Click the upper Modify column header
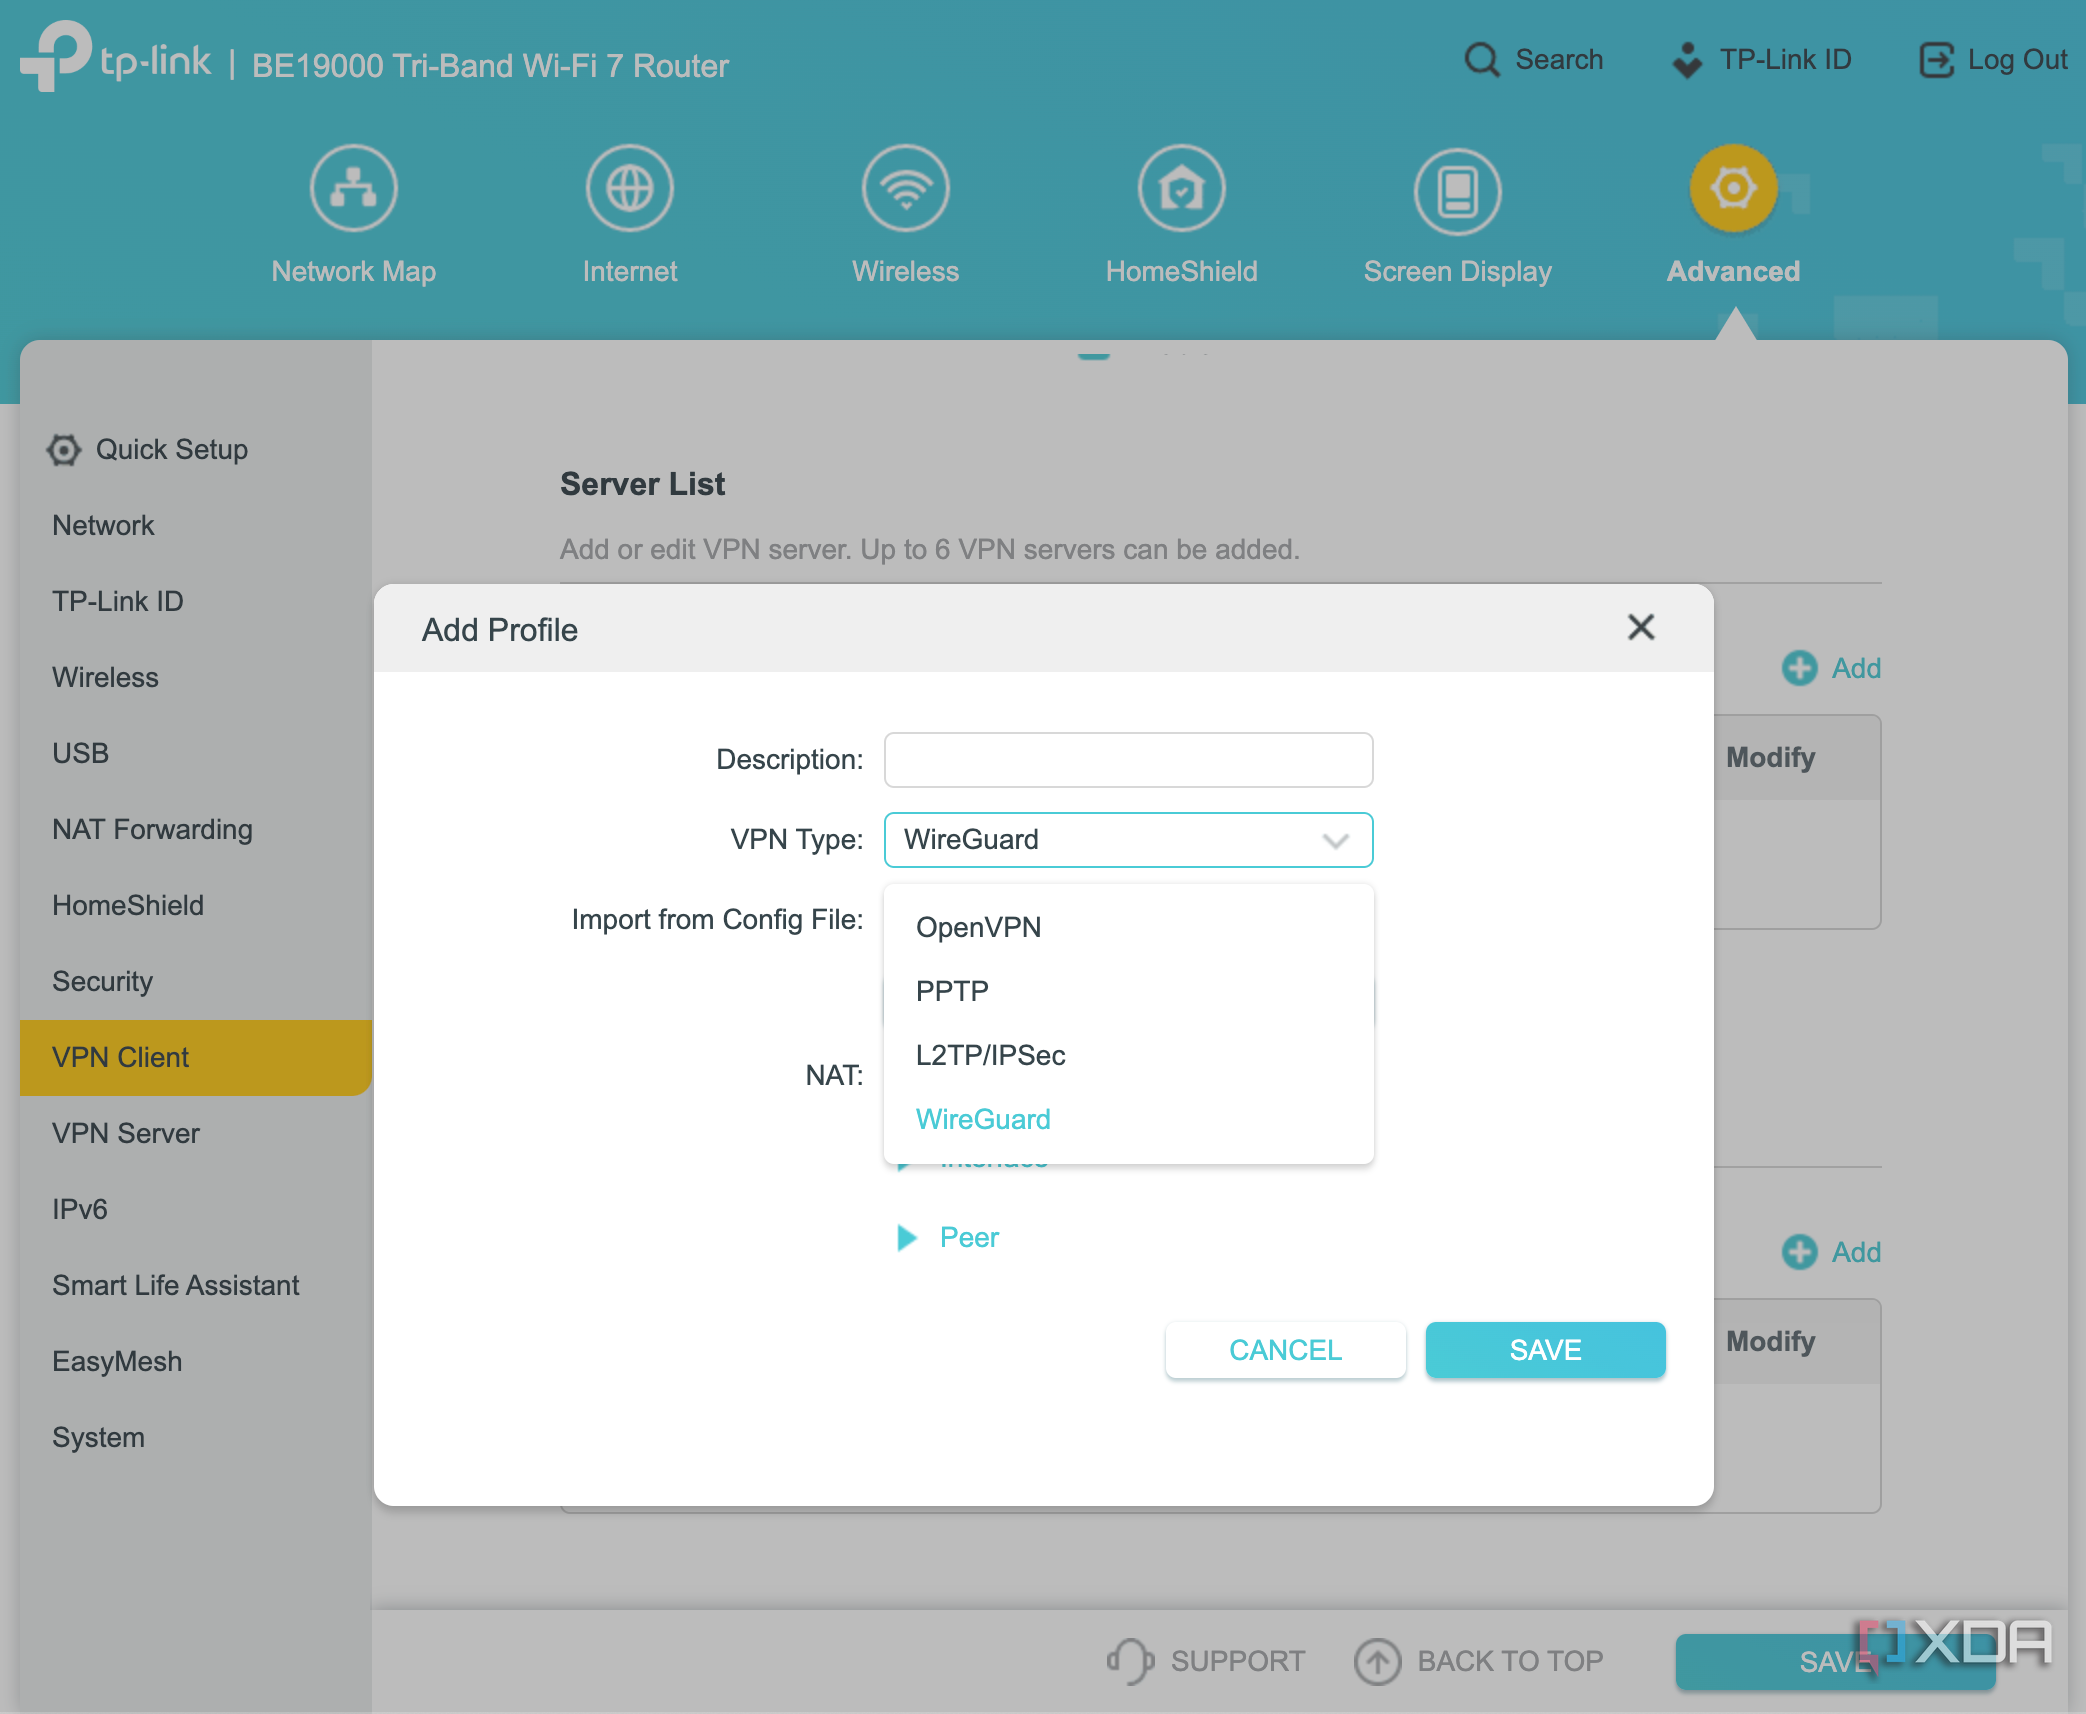This screenshot has width=2086, height=1714. click(x=1771, y=758)
